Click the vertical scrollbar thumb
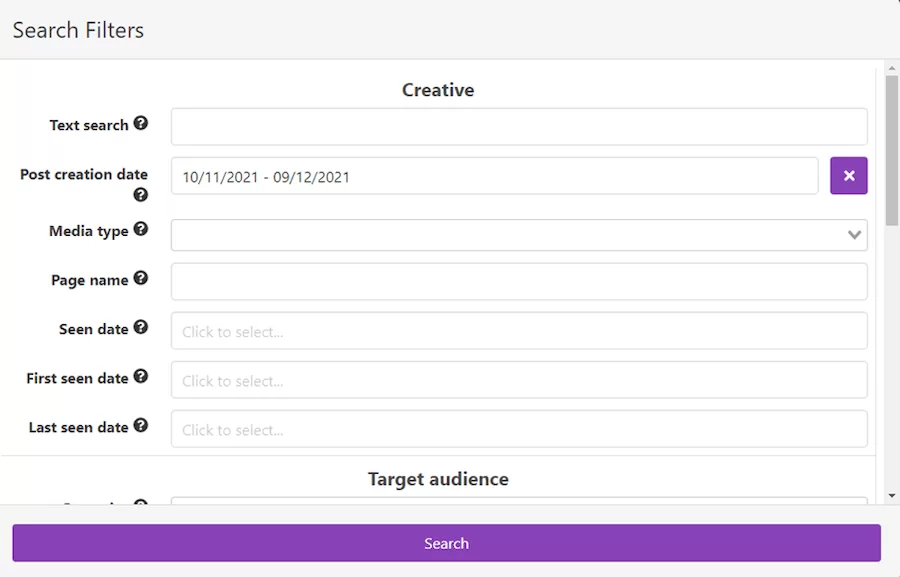The height and width of the screenshot is (577, 900). tap(891, 150)
